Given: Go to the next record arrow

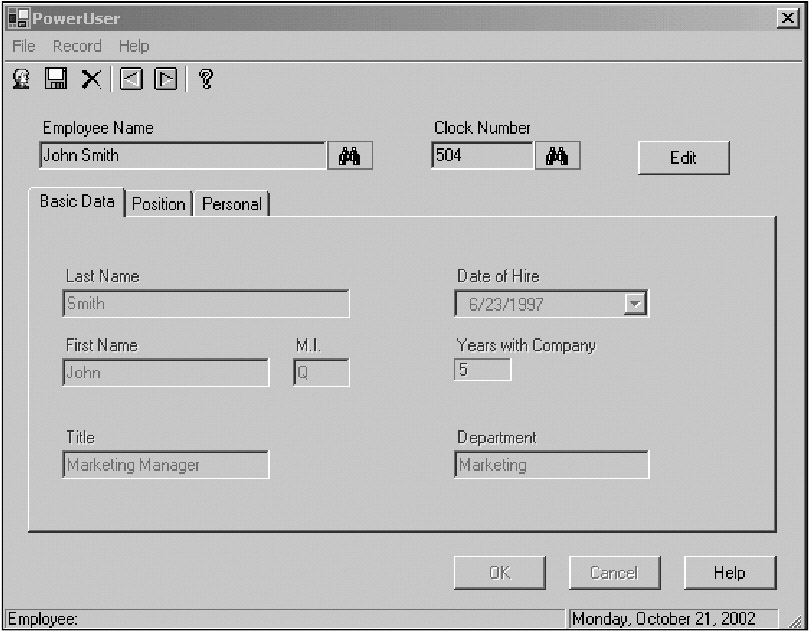Looking at the screenshot, I should 165,79.
